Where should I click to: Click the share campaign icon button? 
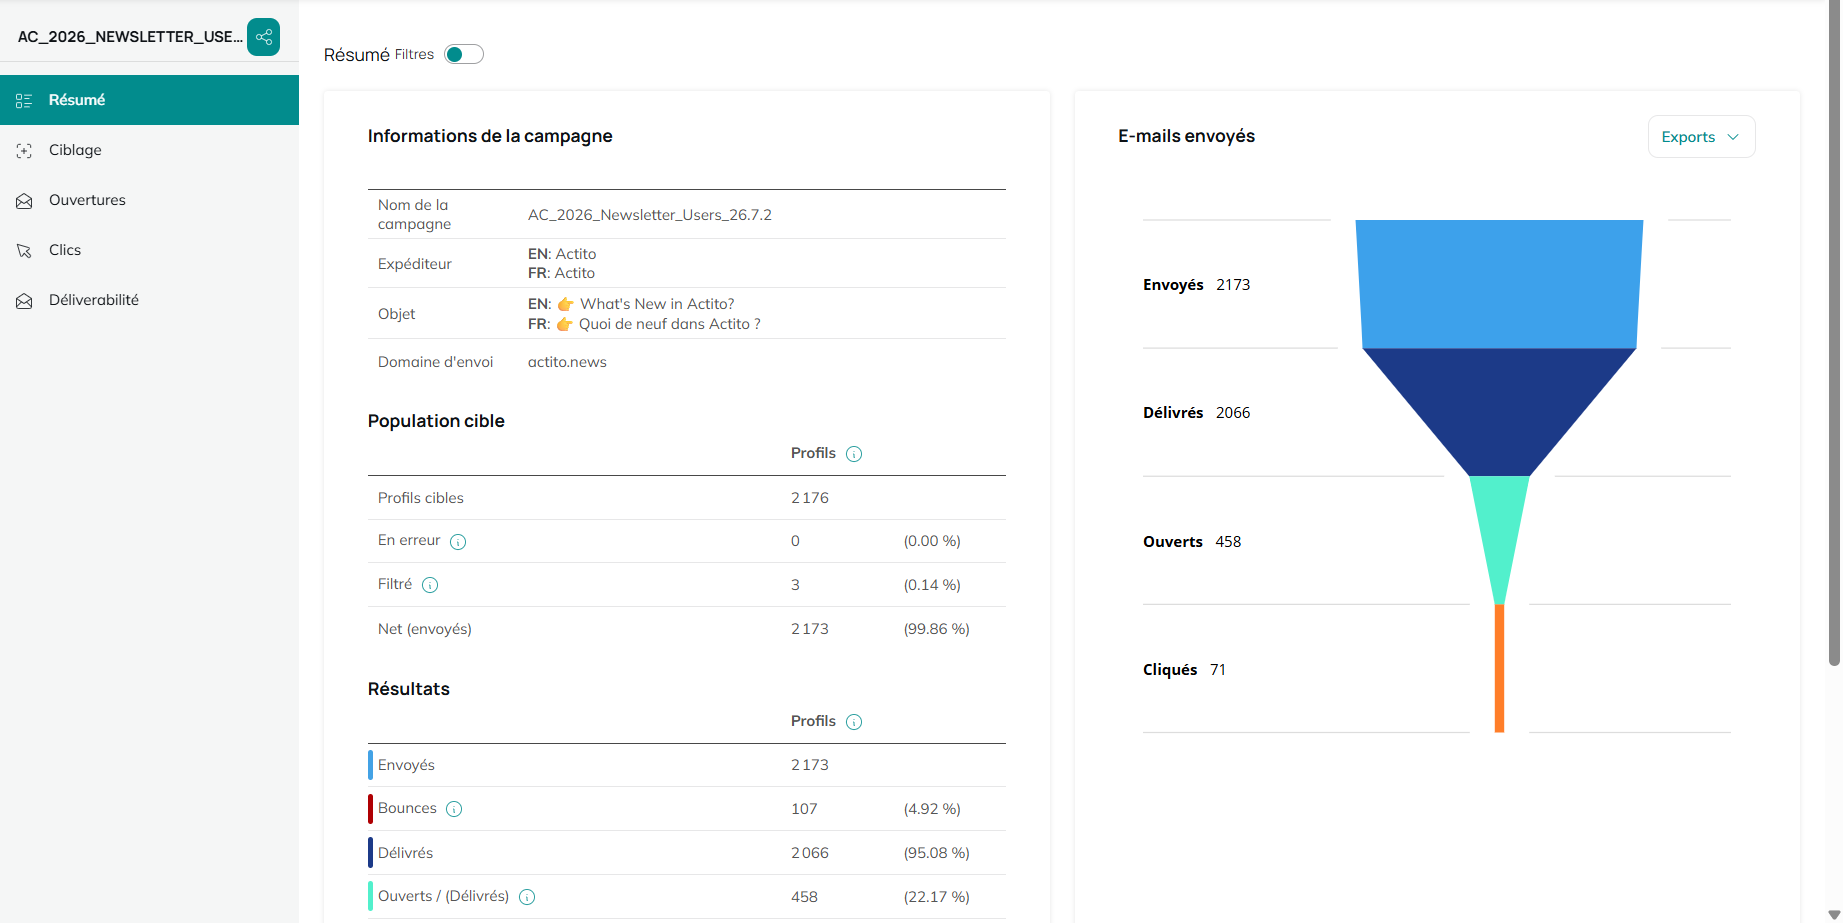[264, 37]
